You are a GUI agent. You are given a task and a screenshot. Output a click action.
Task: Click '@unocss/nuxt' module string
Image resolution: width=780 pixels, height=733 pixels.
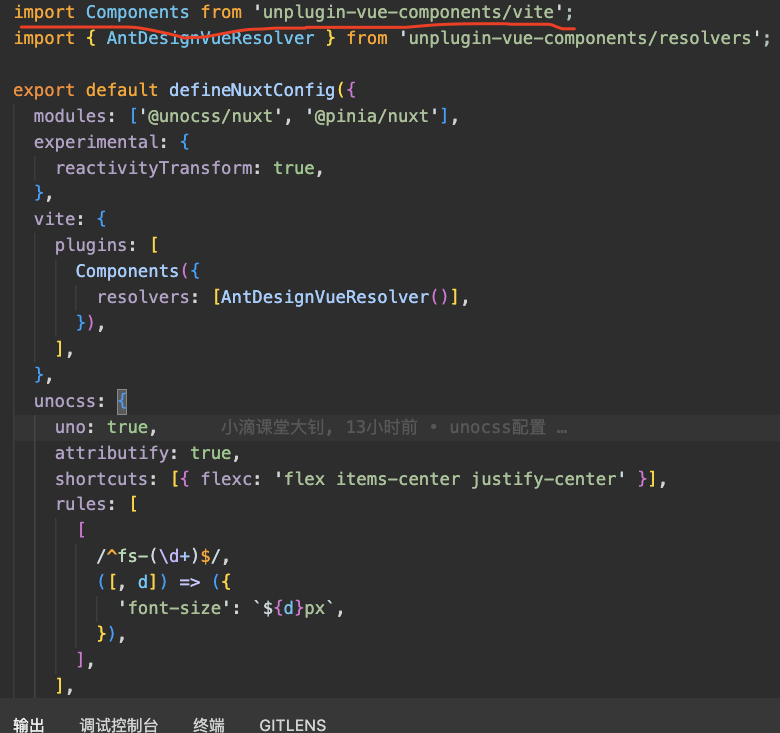pos(211,116)
